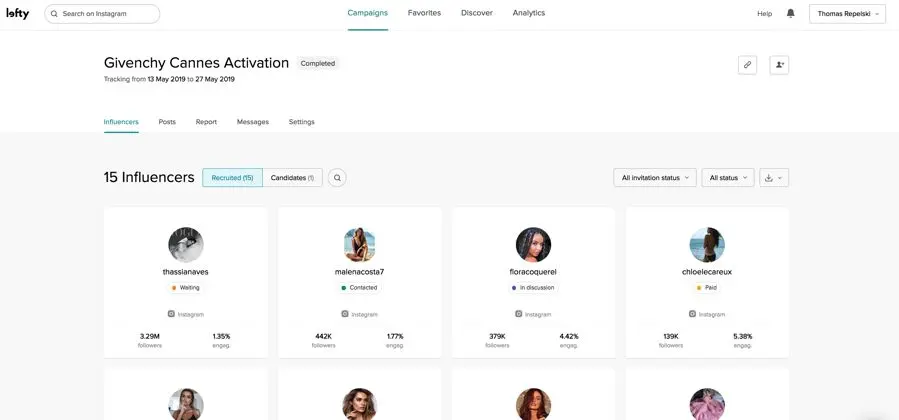The image size is (899, 420).
Task: Open malenacosta7 profile picture
Action: [360, 245]
